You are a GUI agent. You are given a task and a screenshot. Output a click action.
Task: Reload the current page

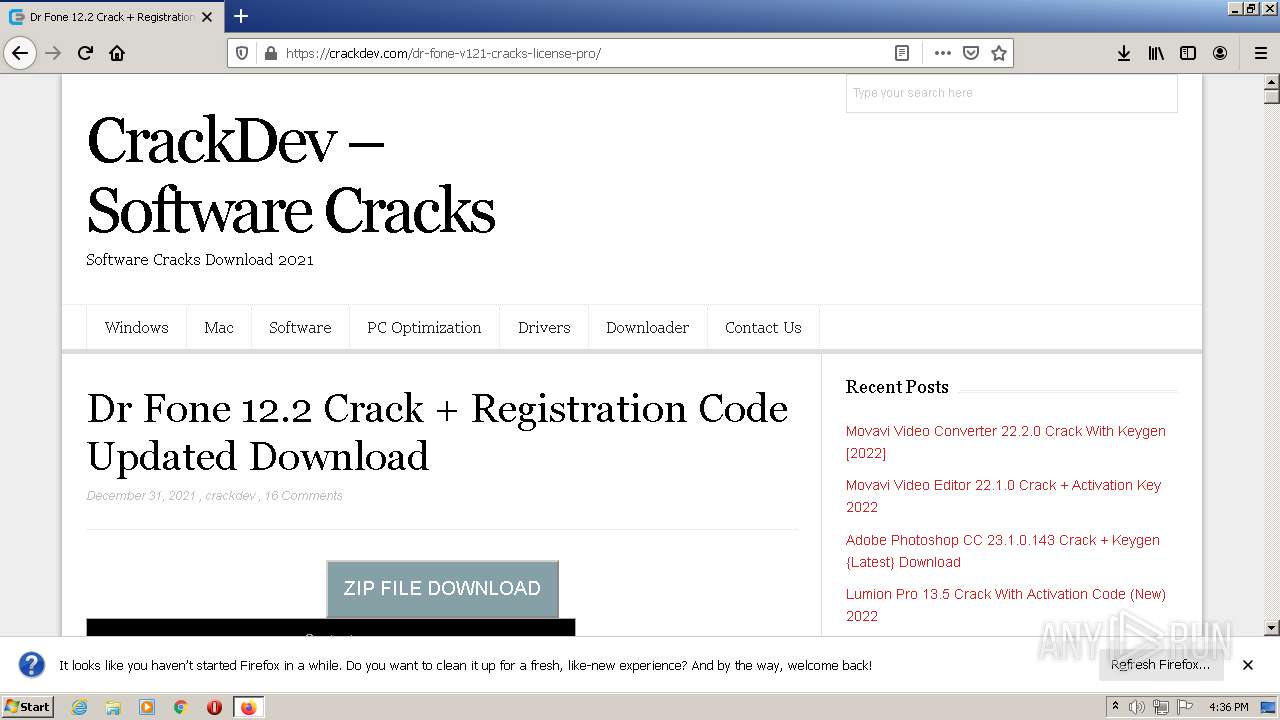85,53
